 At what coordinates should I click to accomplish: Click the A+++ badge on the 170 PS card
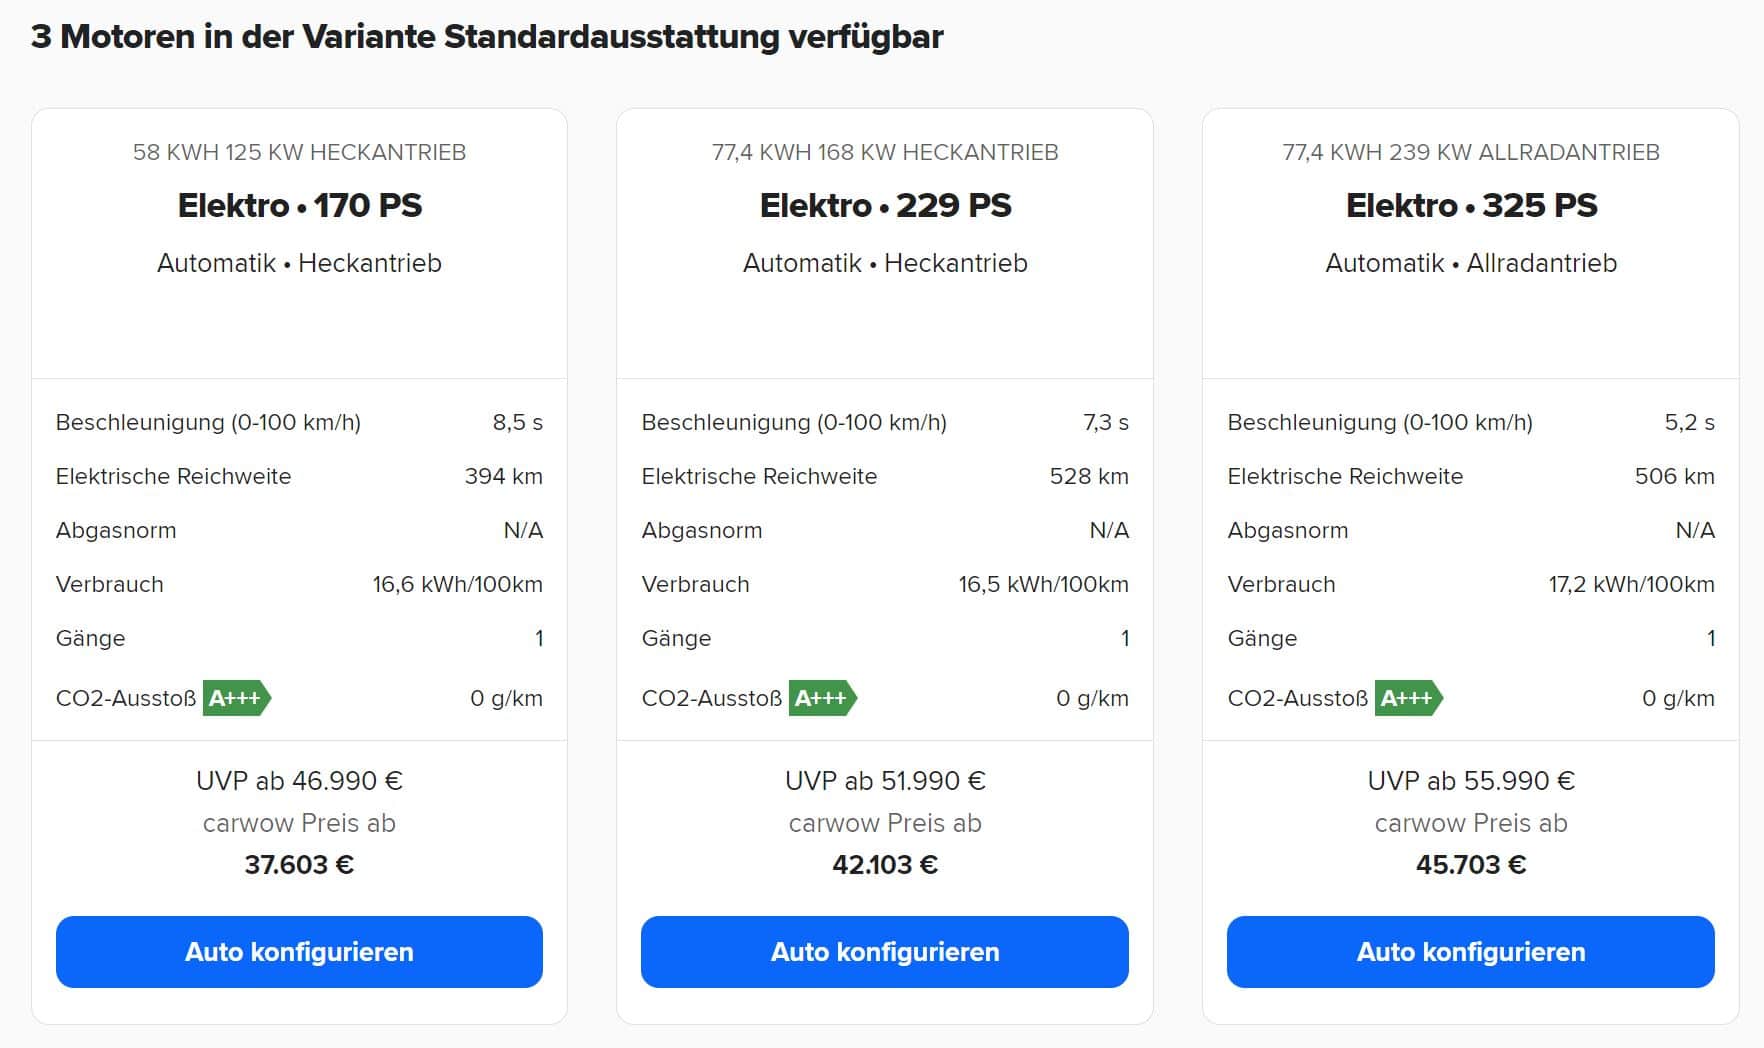237,698
